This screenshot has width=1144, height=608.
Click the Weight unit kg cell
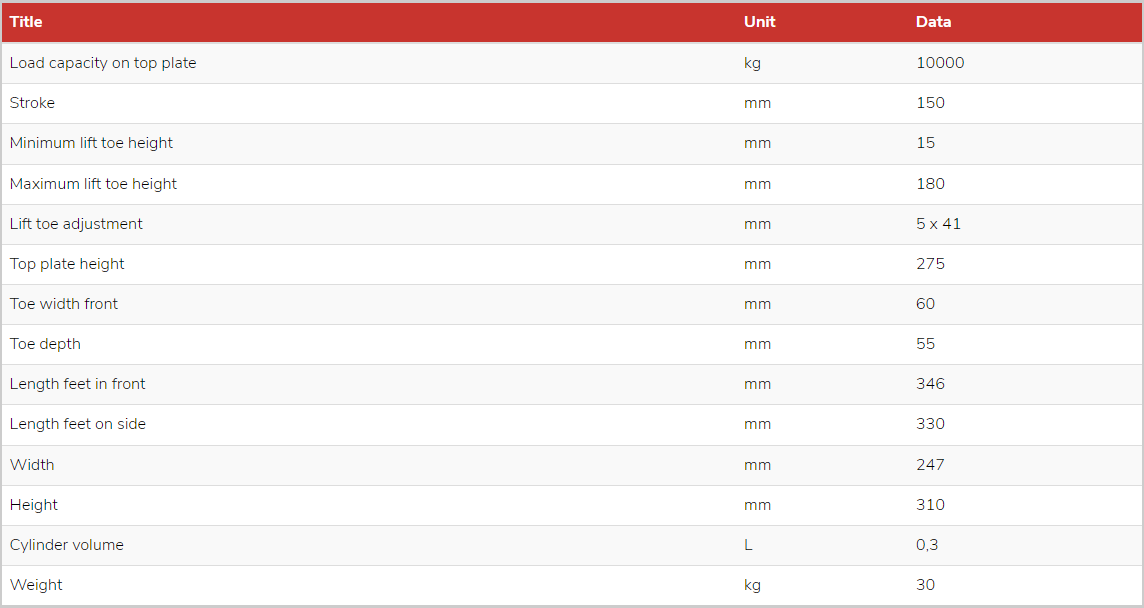tap(752, 585)
